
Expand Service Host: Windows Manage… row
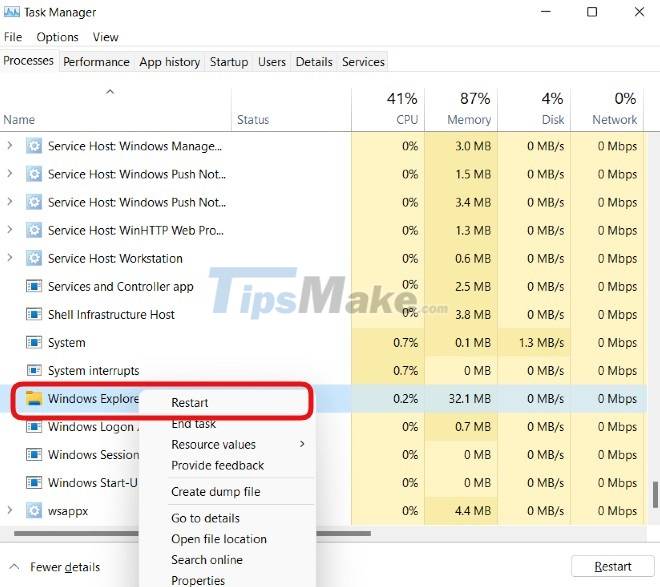(10, 146)
